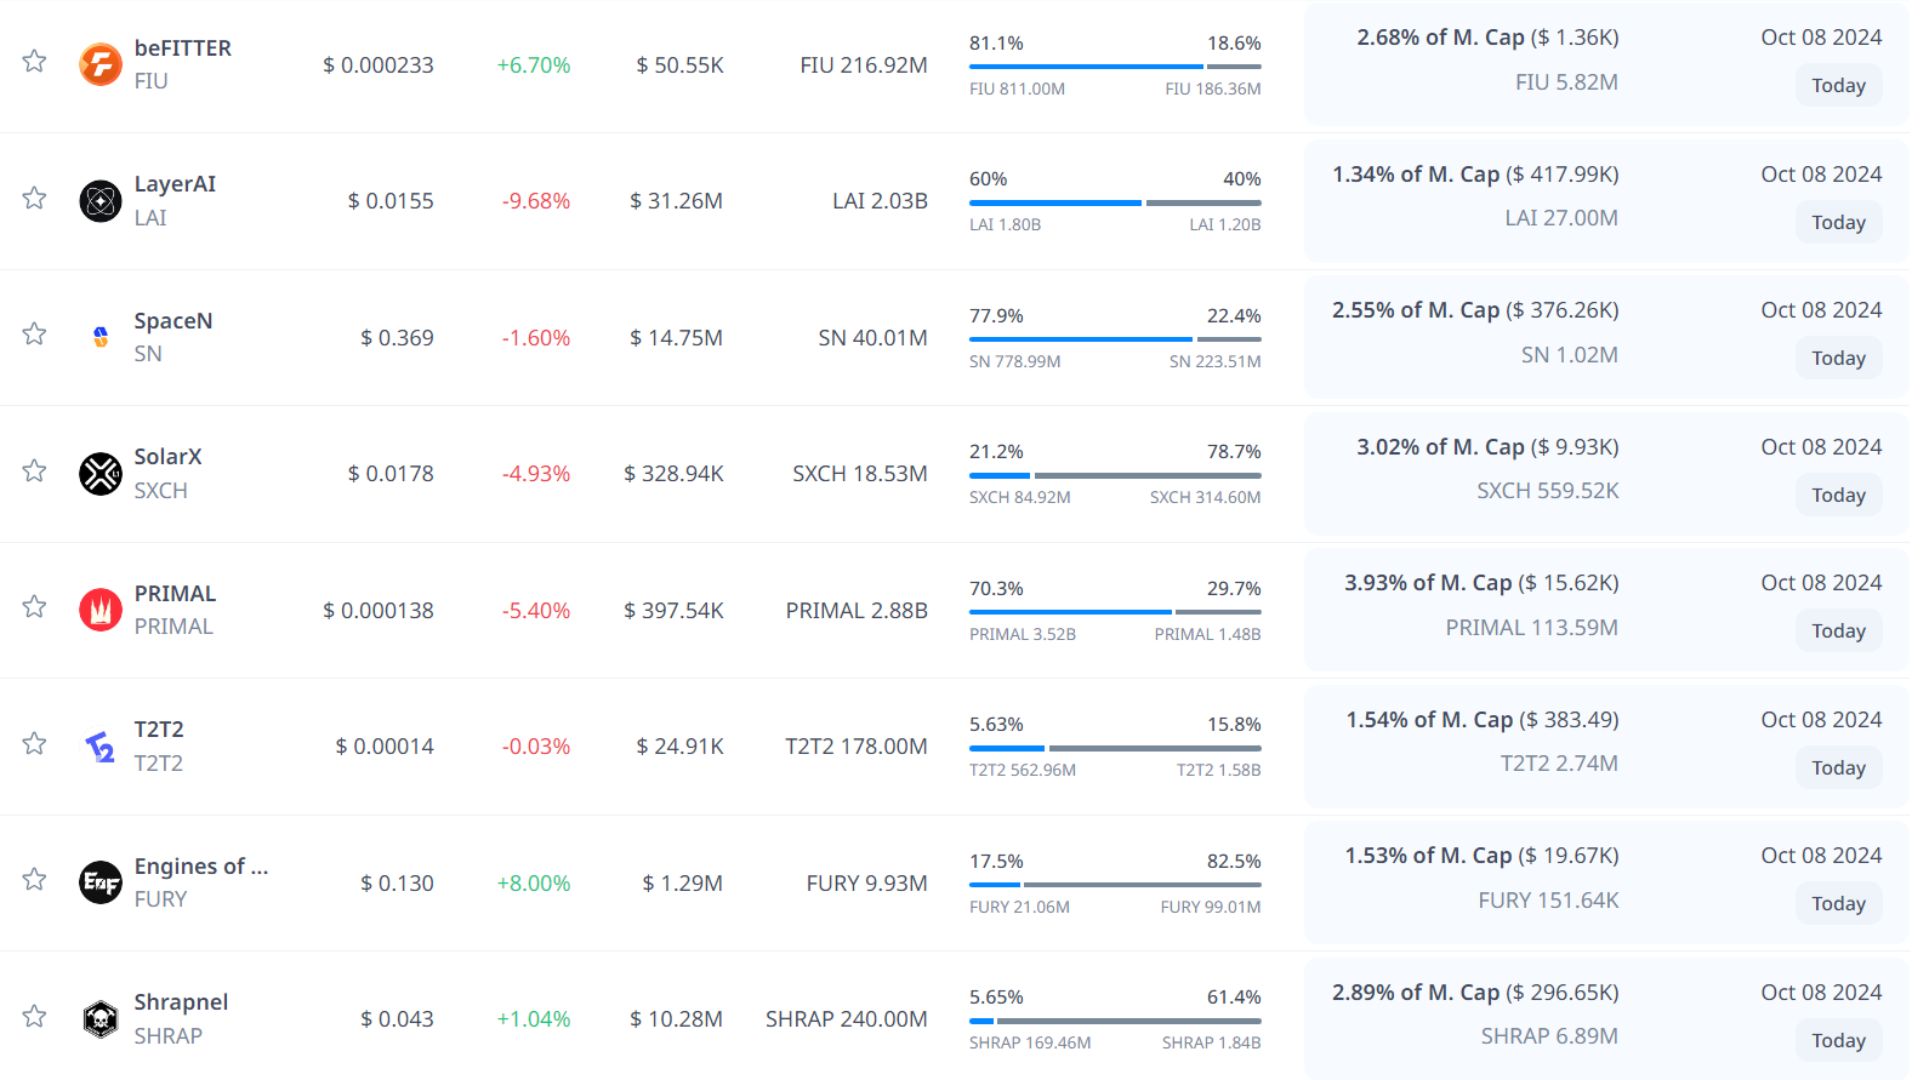Star the Shrapnel row as a favorite
Viewport: 1920px width, 1080px height.
point(34,1016)
